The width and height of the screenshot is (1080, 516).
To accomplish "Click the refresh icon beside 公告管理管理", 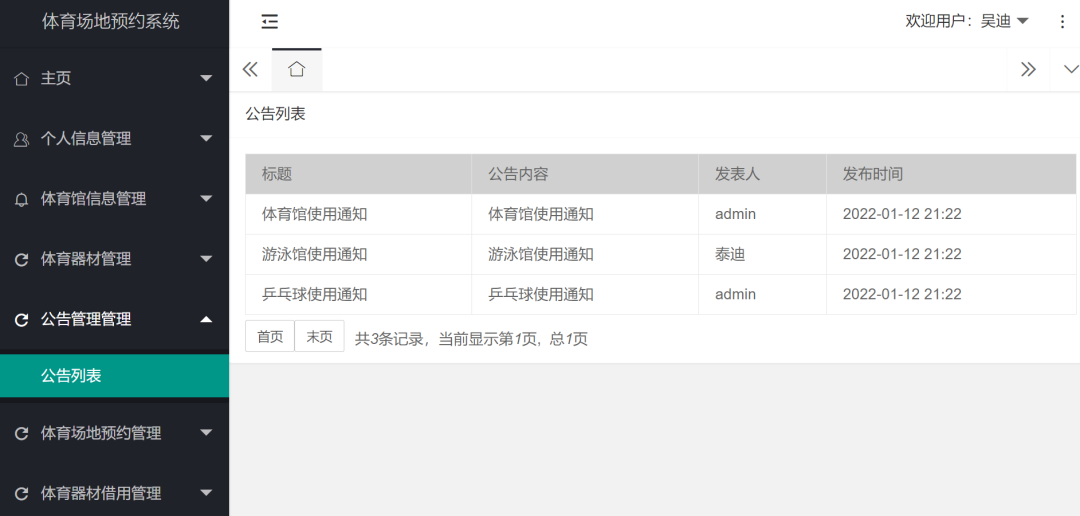I will coord(21,320).
